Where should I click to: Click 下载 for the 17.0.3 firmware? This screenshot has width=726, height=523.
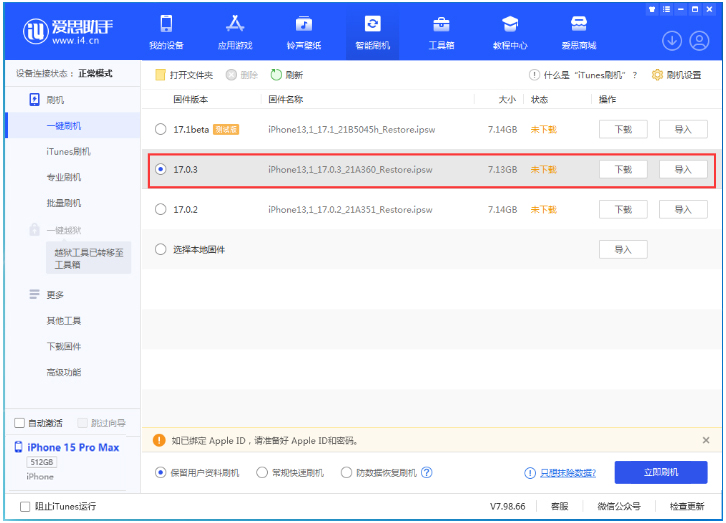tap(623, 169)
